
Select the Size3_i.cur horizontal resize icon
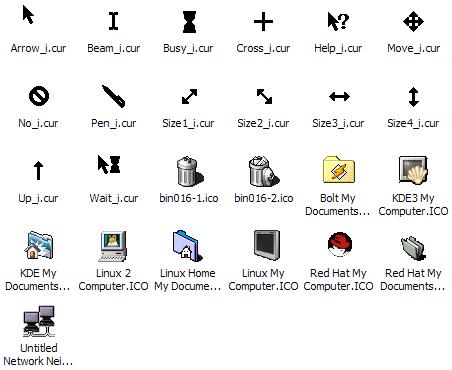(x=339, y=97)
